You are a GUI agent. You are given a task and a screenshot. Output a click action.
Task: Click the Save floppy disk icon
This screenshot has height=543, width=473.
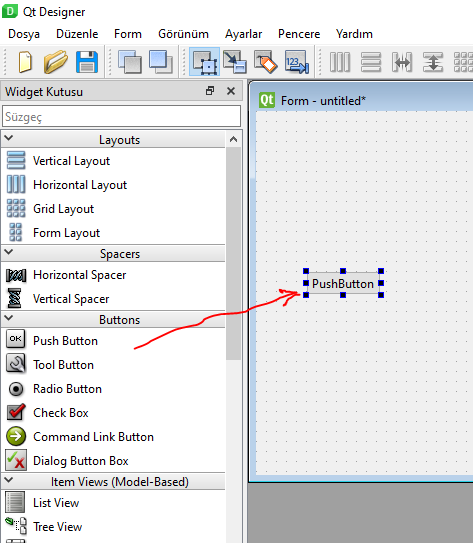coord(87,62)
